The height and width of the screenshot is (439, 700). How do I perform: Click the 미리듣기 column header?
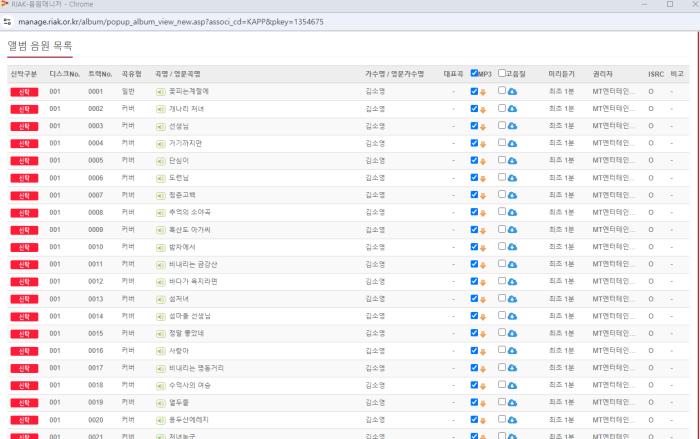coord(561,74)
